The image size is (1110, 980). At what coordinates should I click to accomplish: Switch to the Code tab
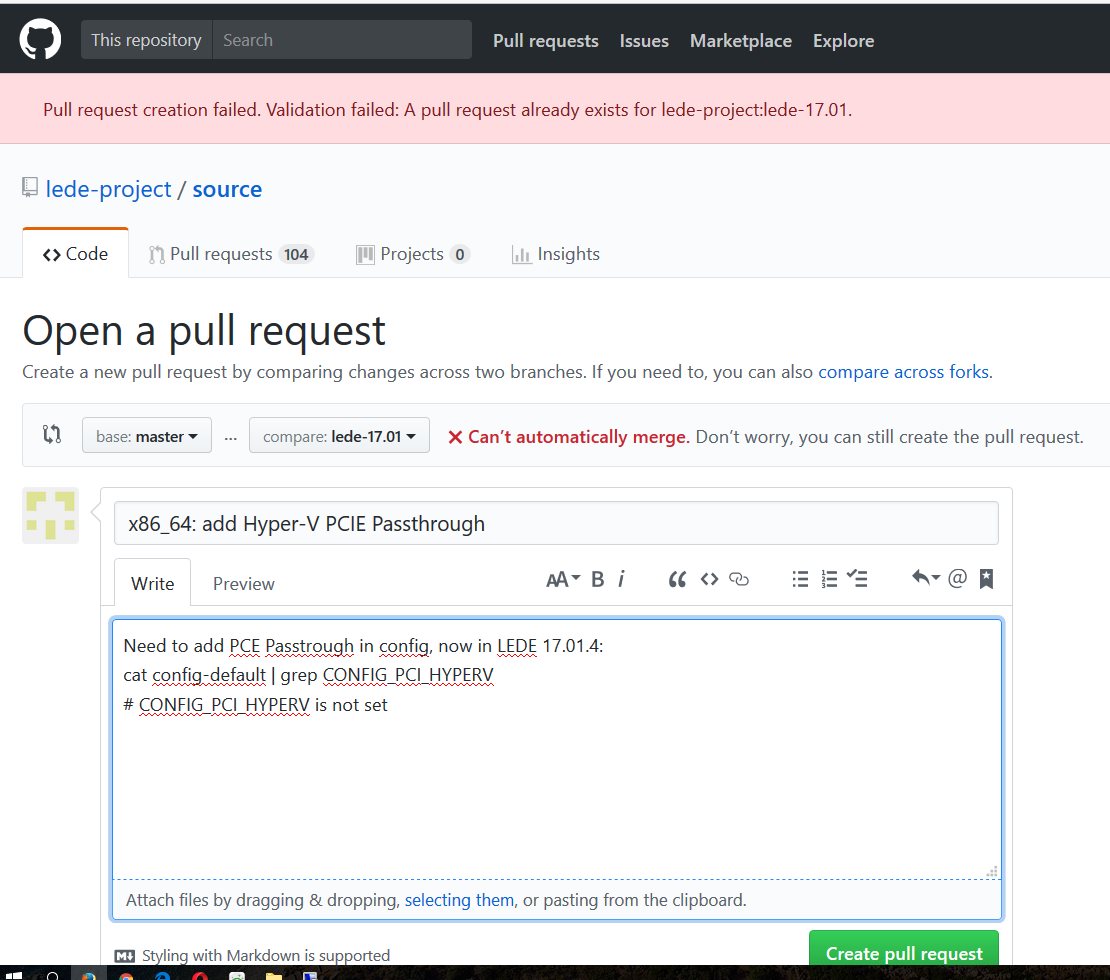(76, 253)
